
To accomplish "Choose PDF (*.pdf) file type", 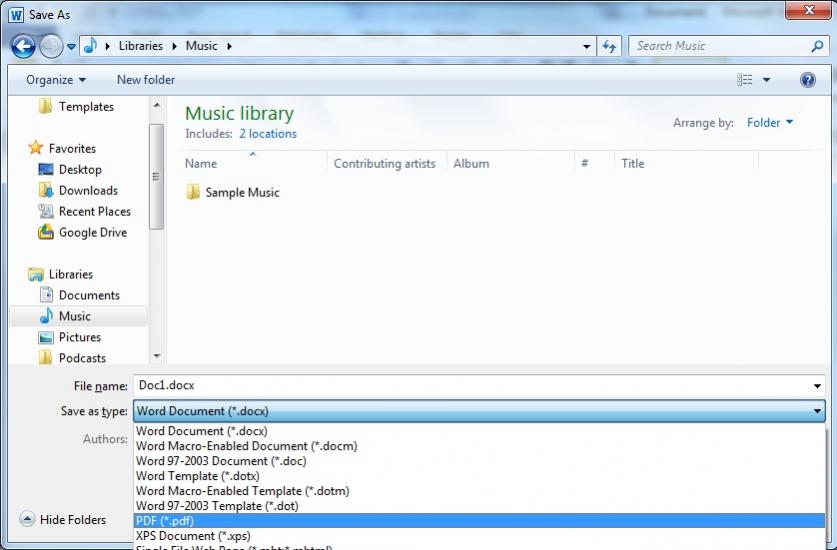I will tap(479, 521).
